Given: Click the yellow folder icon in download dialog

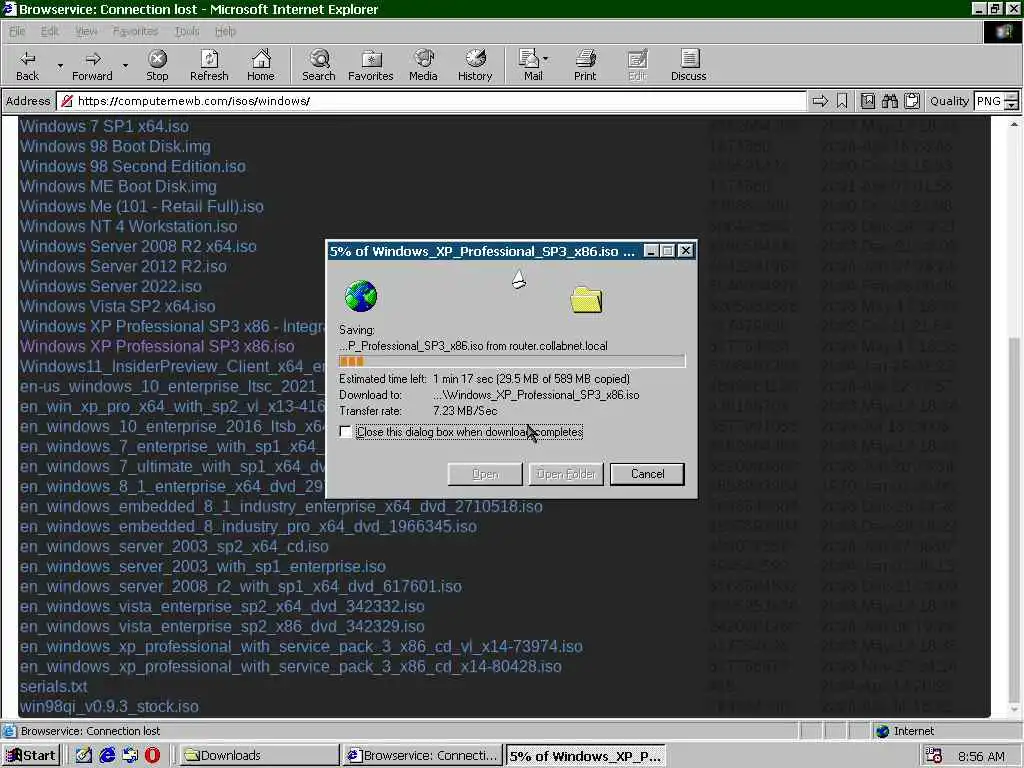Looking at the screenshot, I should 586,300.
